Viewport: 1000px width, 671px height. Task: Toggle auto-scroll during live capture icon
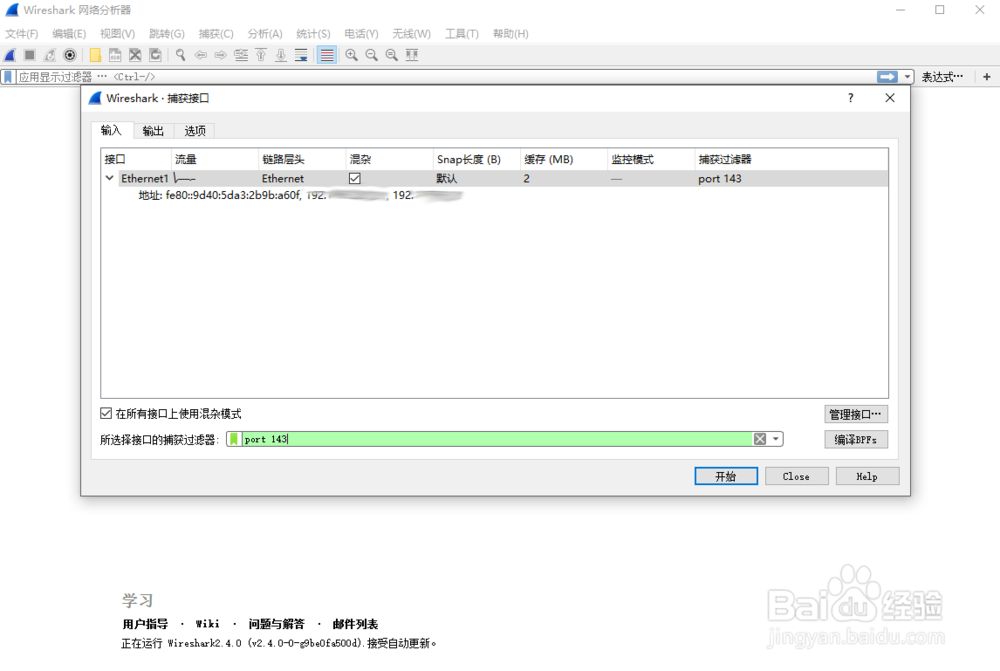pos(301,55)
